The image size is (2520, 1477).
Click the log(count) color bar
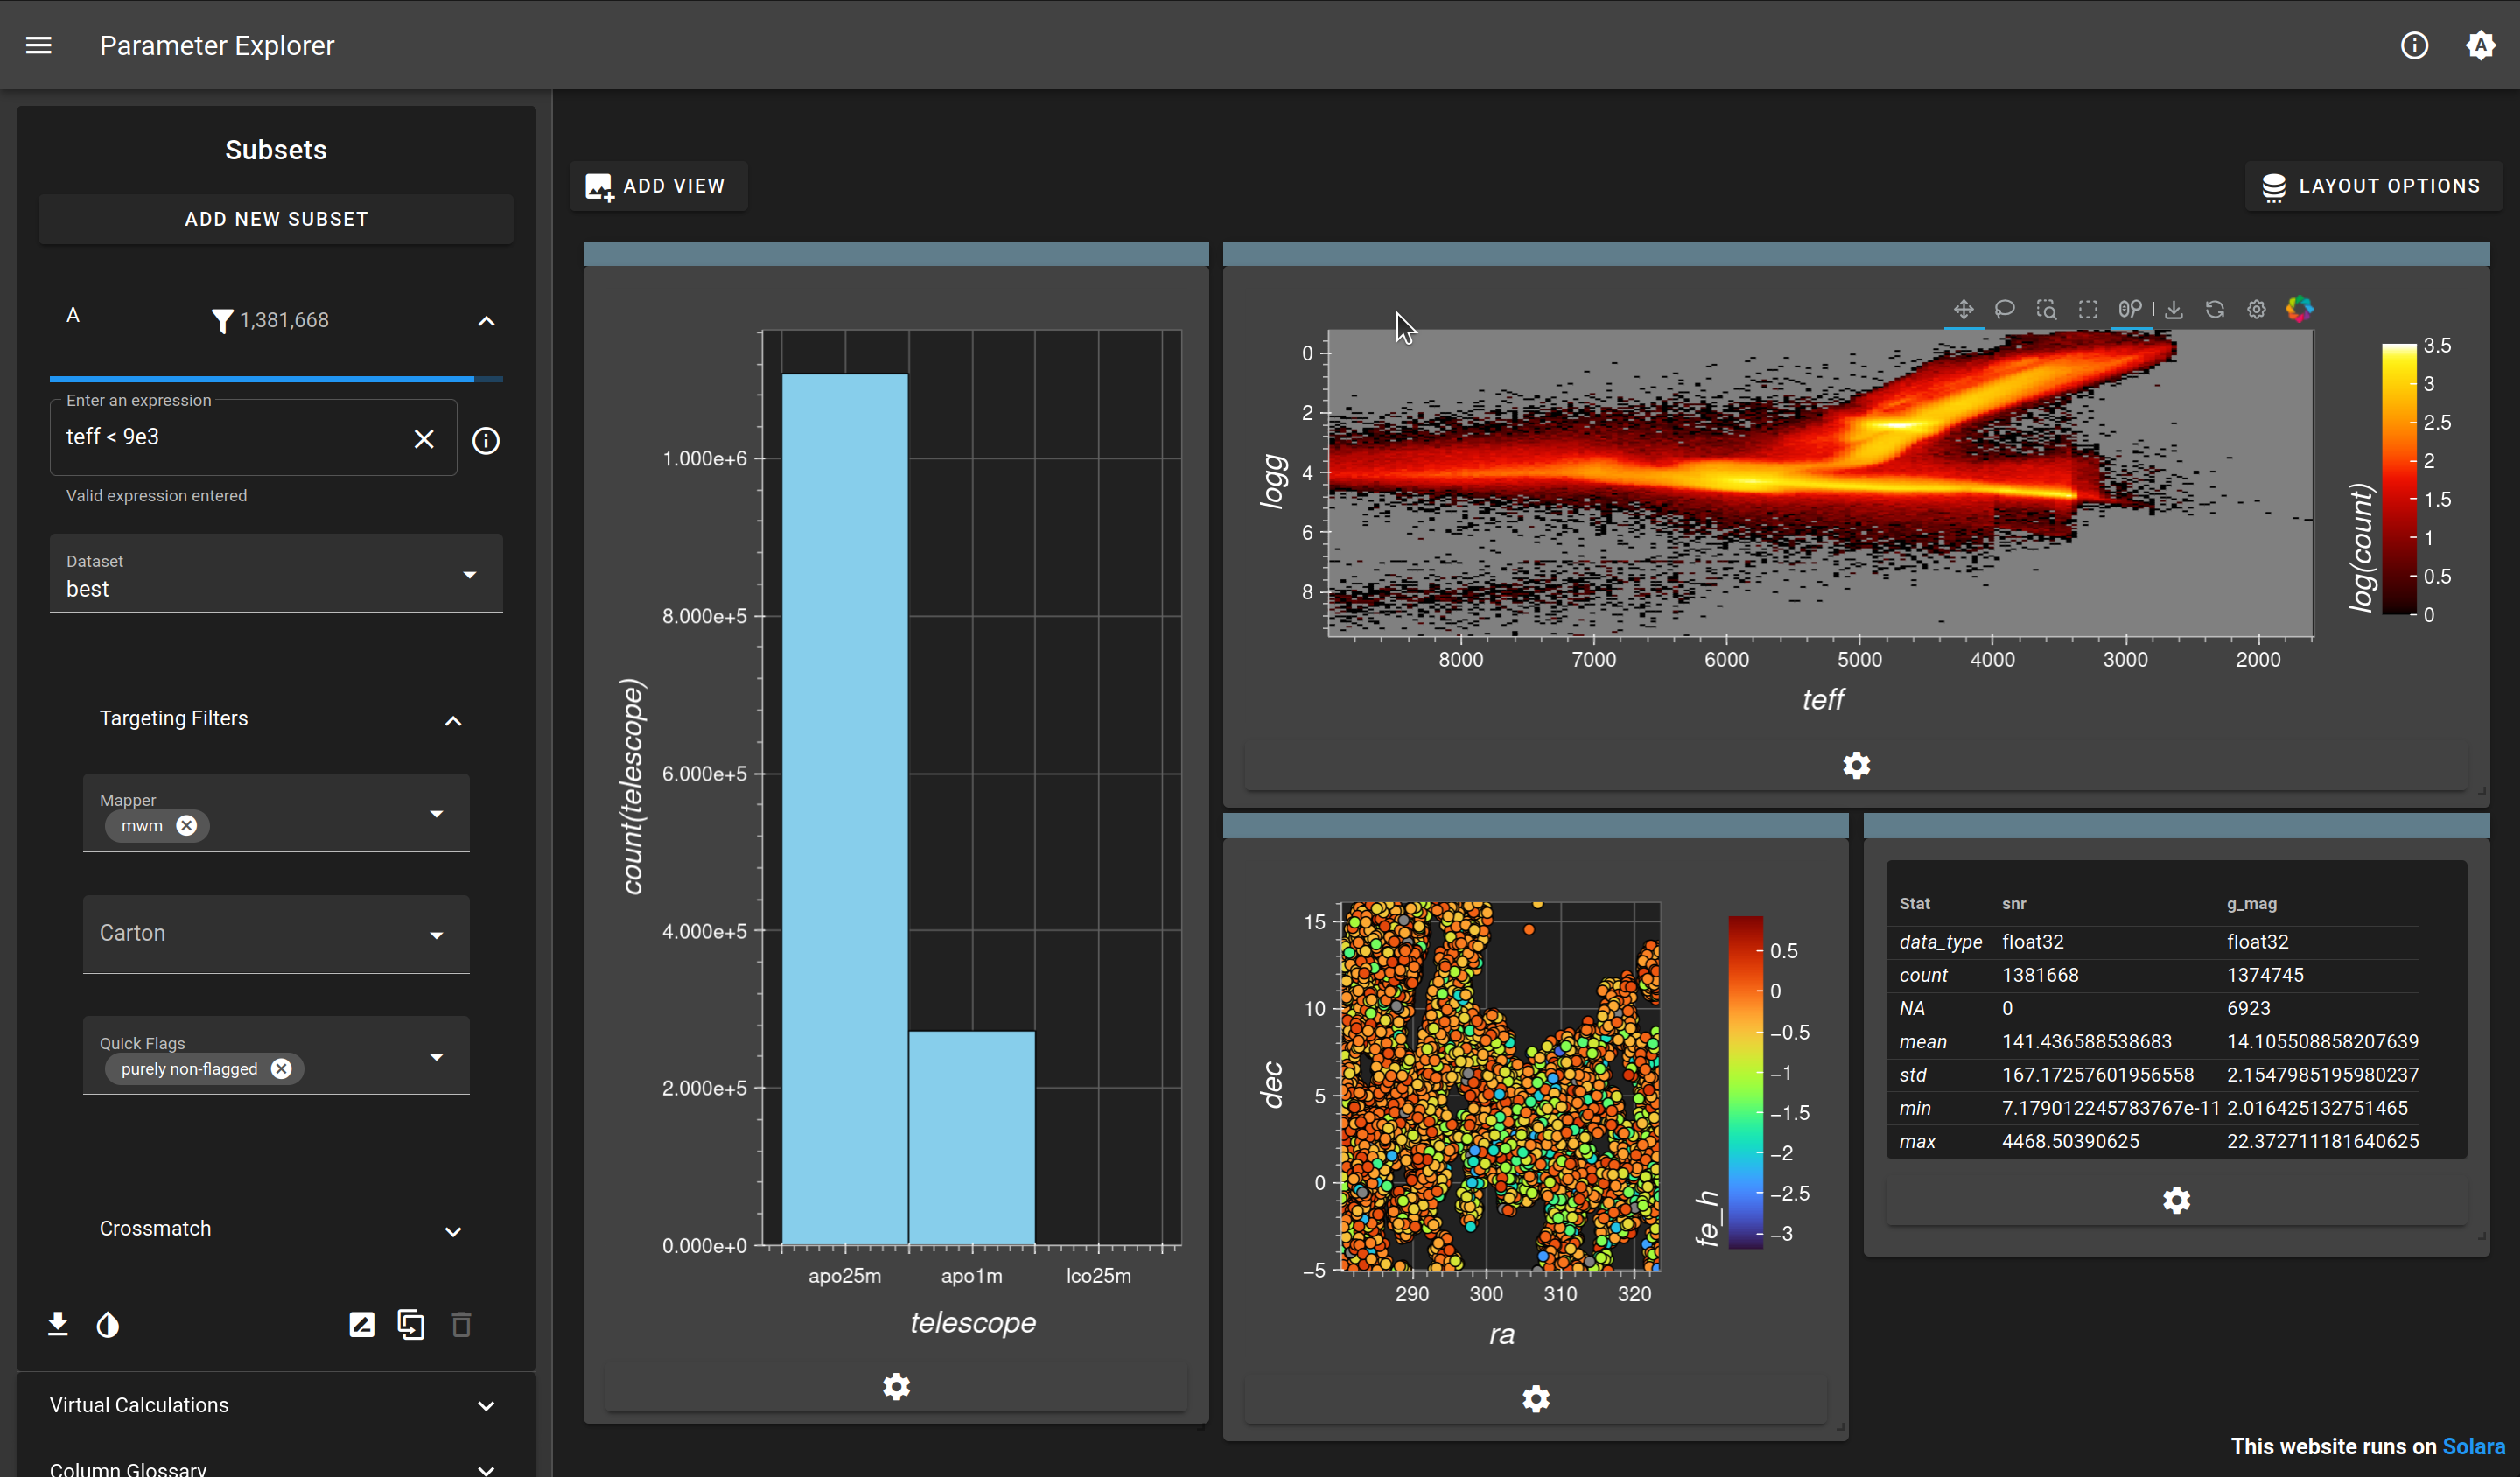pyautogui.click(x=2398, y=480)
